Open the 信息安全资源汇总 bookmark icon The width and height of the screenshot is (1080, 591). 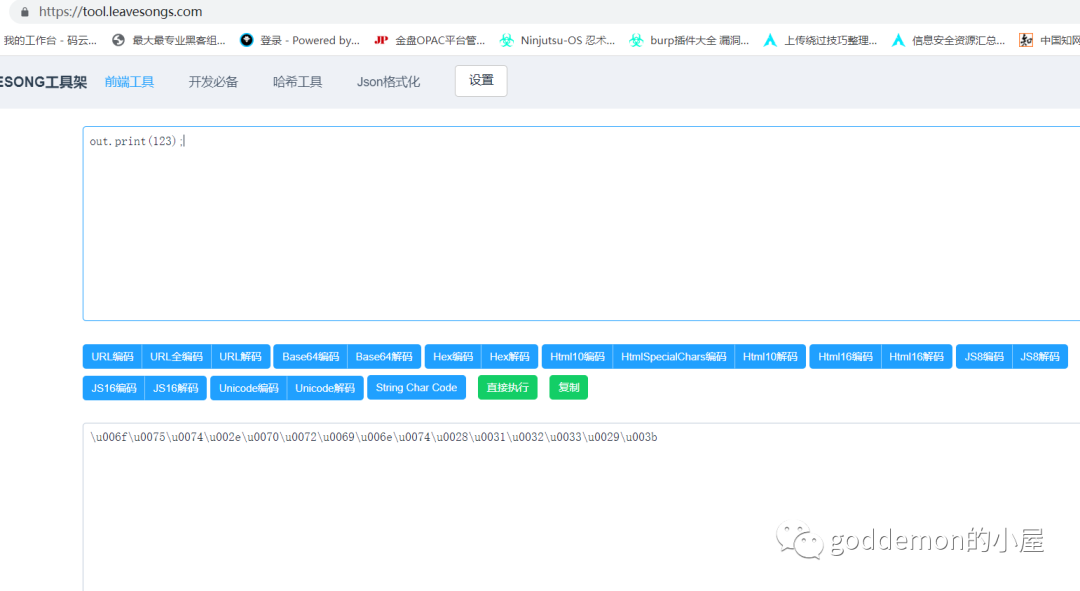tap(898, 41)
